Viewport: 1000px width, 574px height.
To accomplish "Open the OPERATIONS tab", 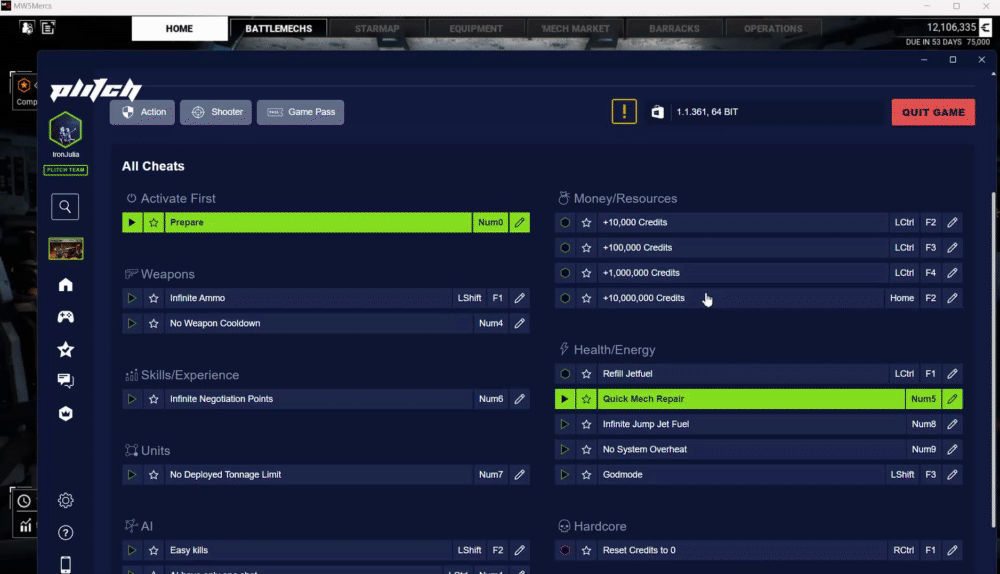I will (x=773, y=29).
